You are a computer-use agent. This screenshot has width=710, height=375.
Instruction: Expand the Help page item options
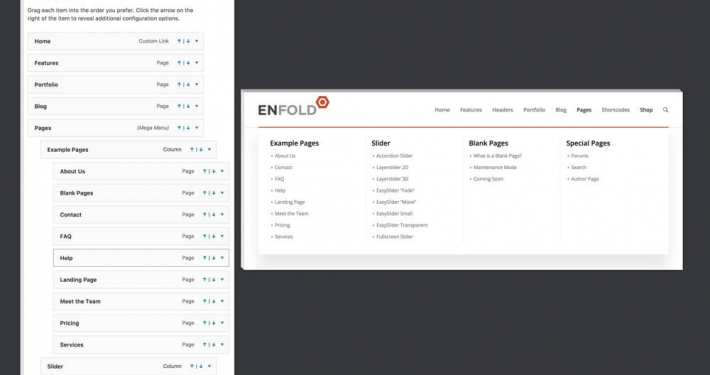point(222,258)
